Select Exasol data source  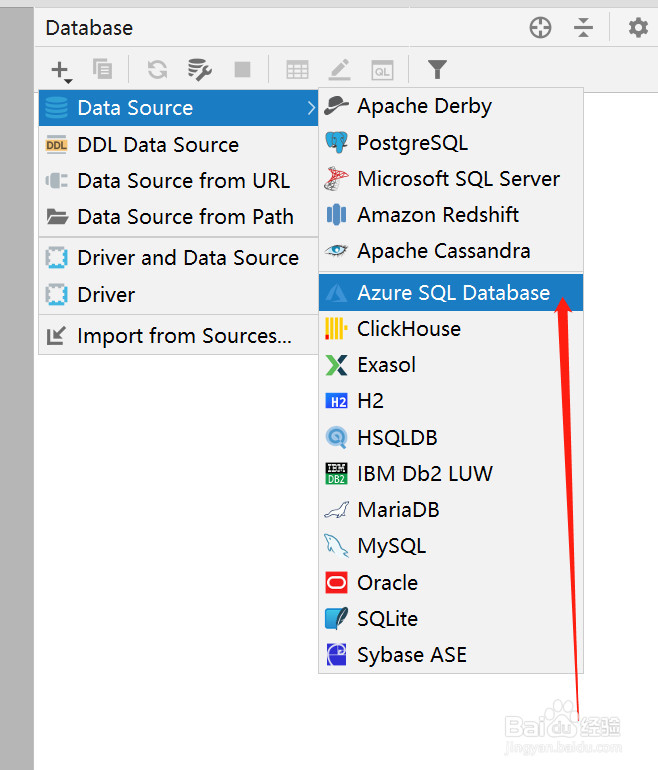click(x=451, y=365)
